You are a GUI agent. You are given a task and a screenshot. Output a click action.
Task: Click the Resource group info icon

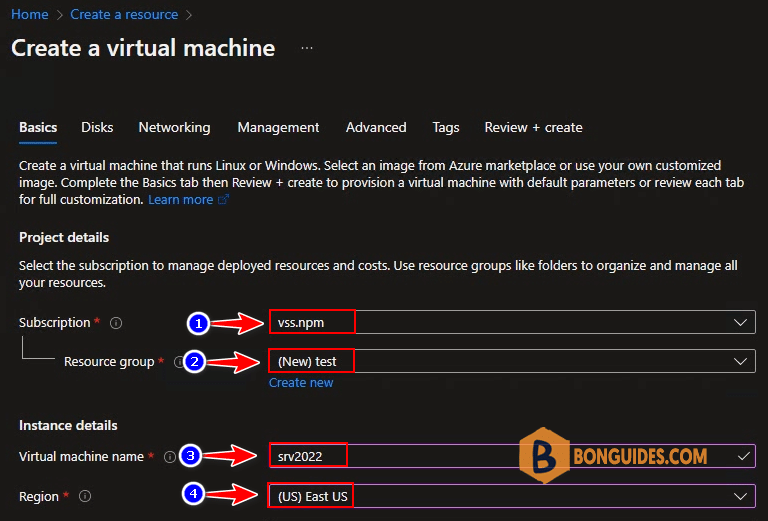pos(179,362)
